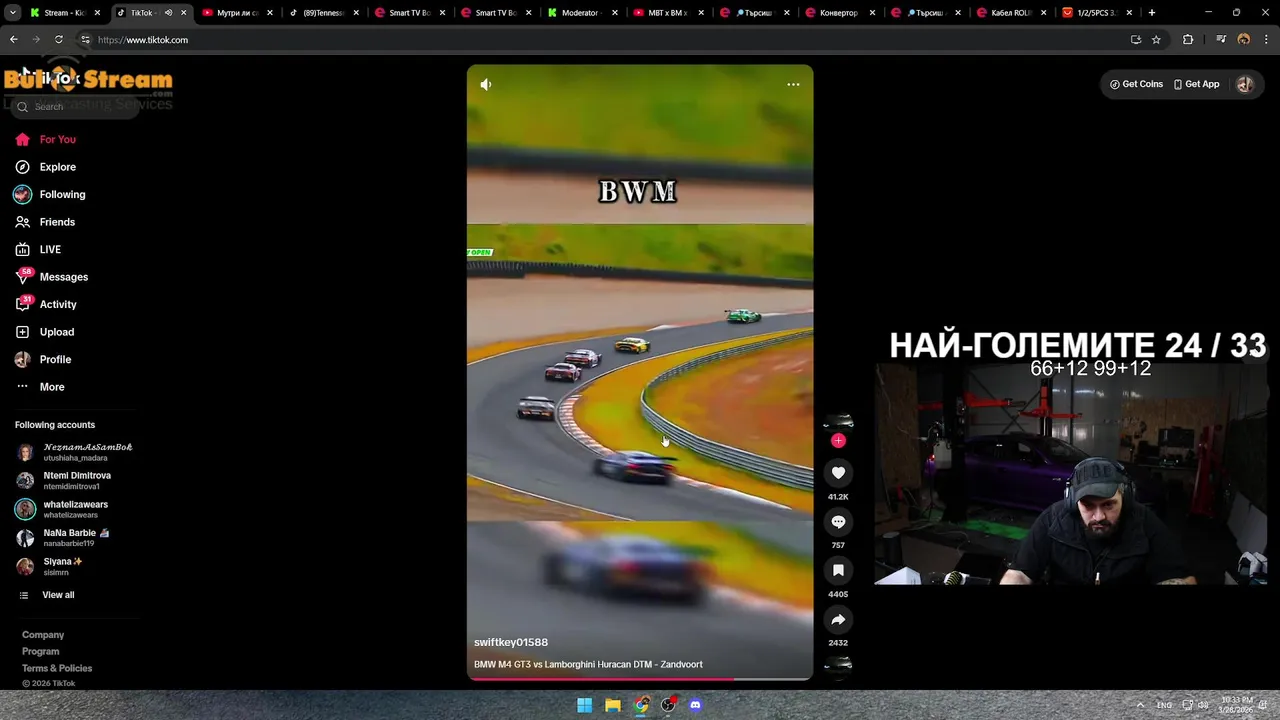Open the Windows Start menu
Image resolution: width=1280 pixels, height=720 pixels.
pyautogui.click(x=584, y=705)
